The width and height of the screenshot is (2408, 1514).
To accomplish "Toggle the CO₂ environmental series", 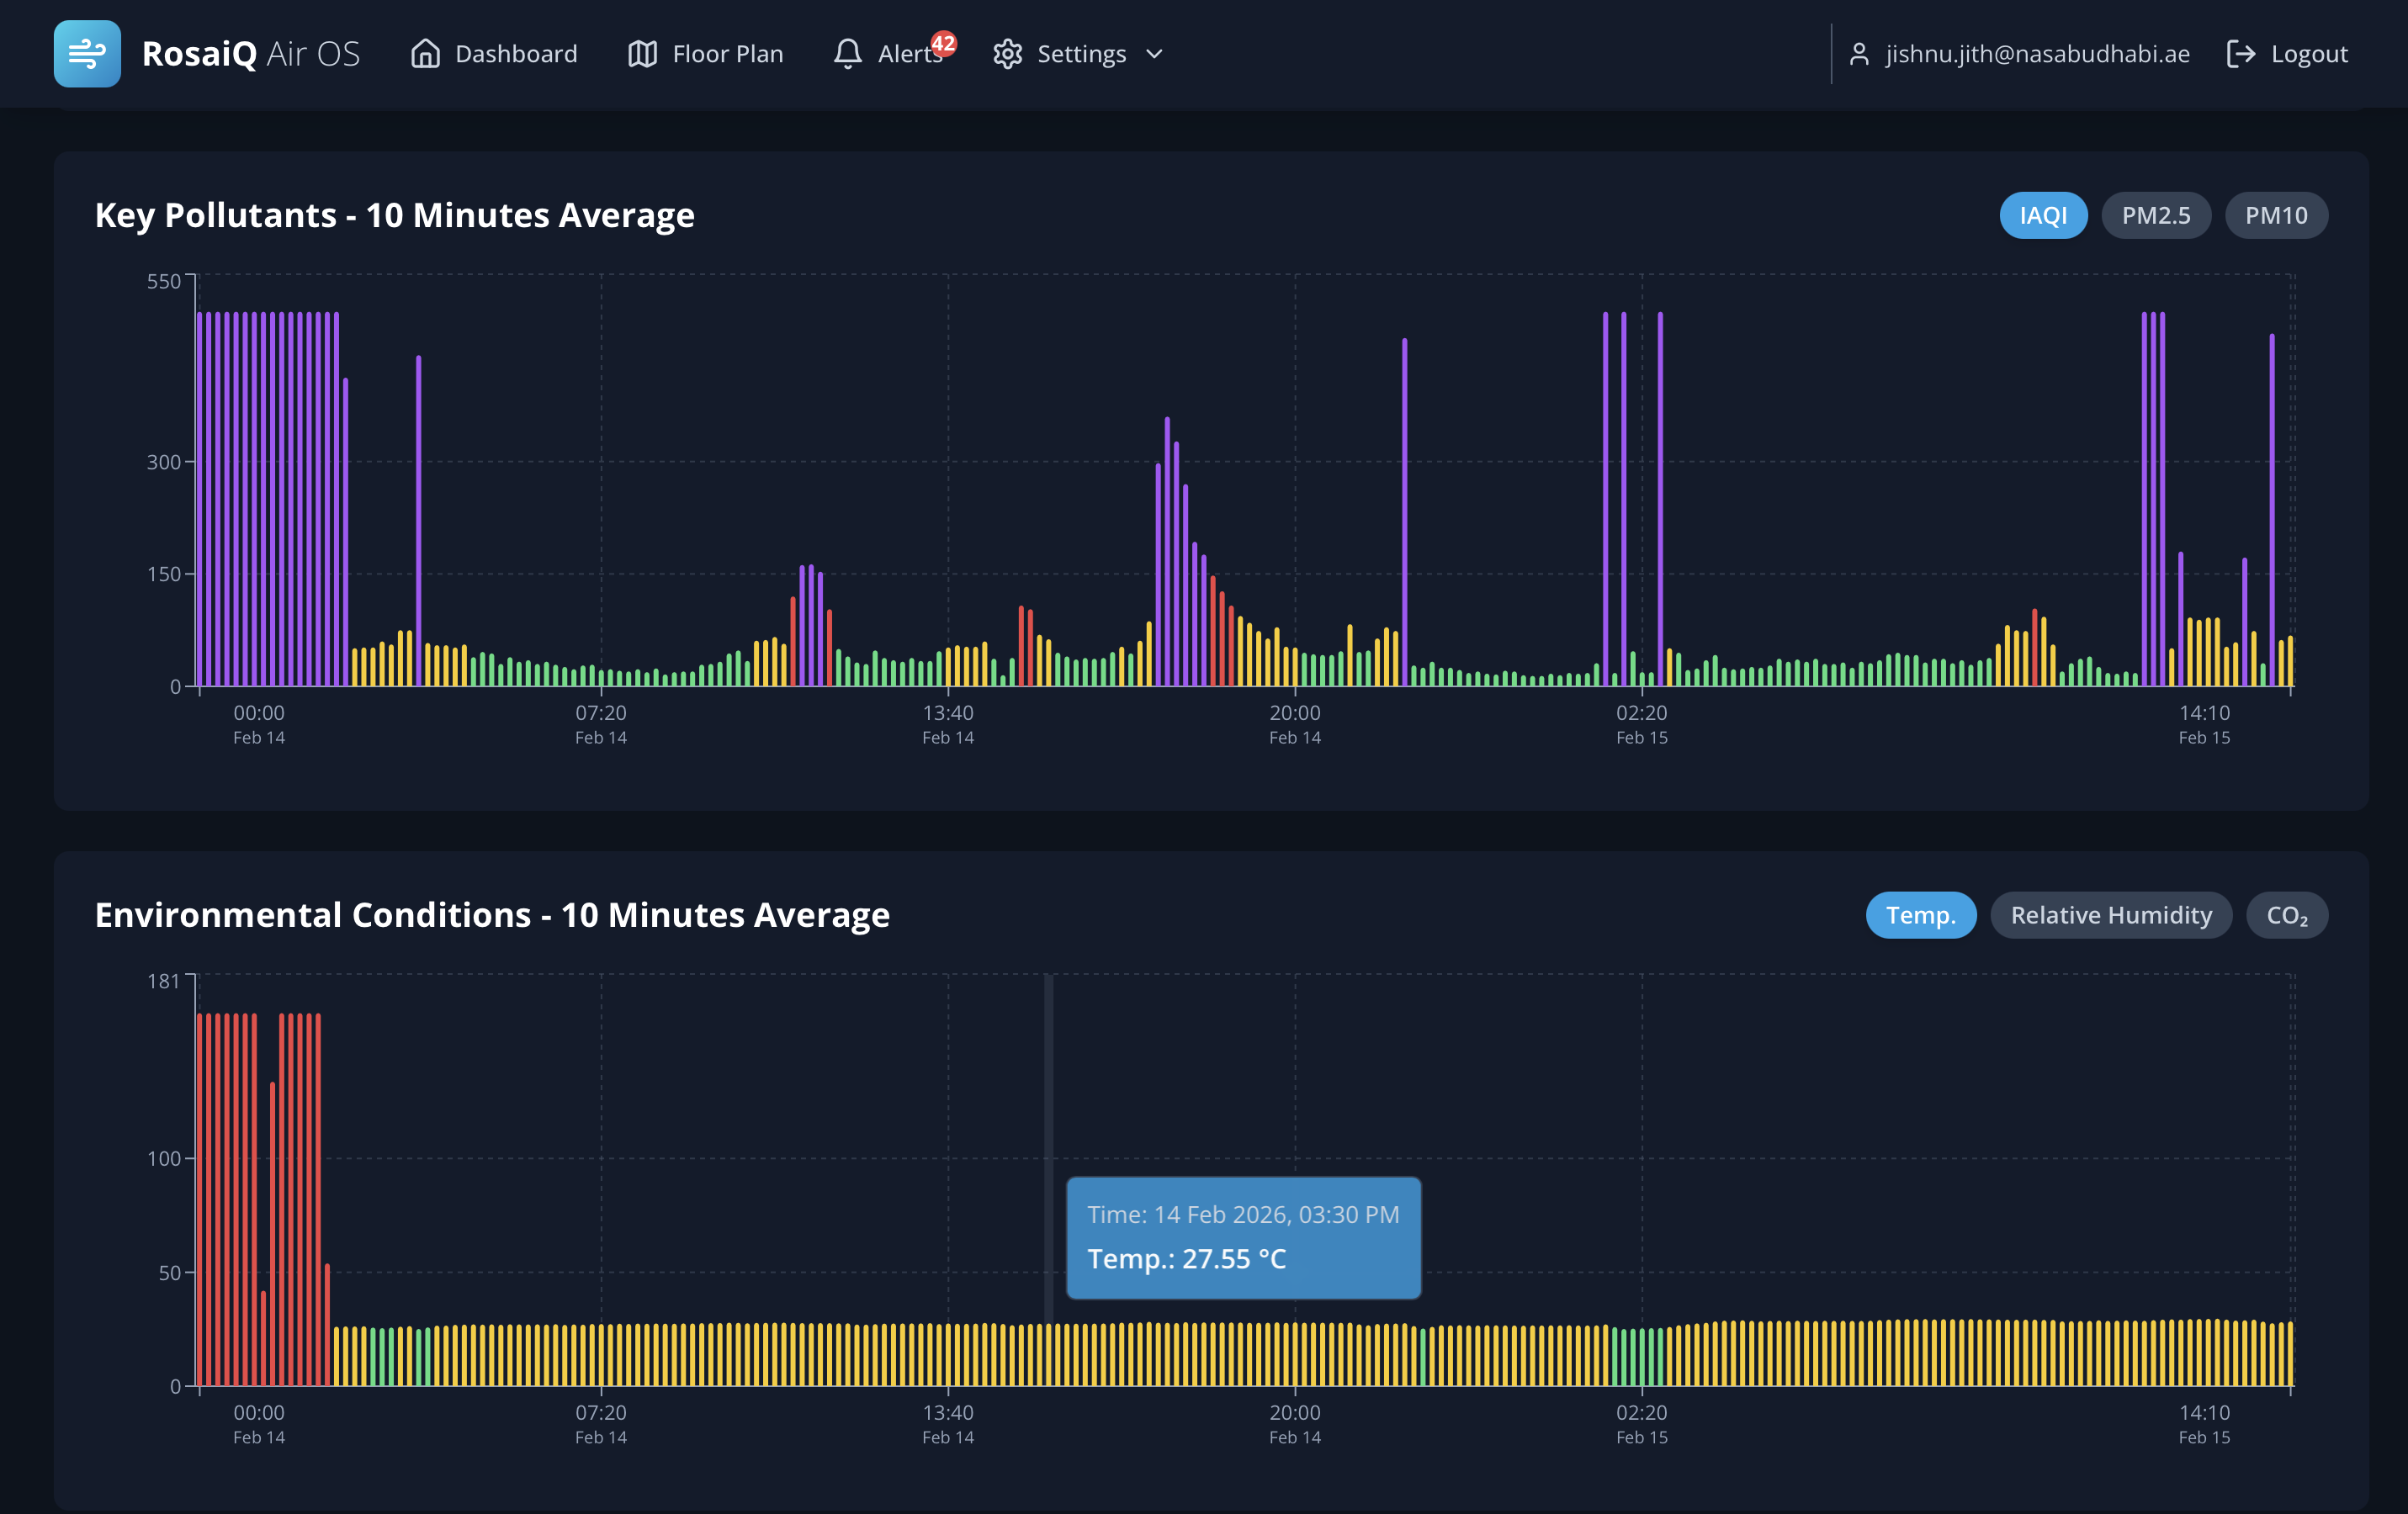I will (x=2286, y=914).
